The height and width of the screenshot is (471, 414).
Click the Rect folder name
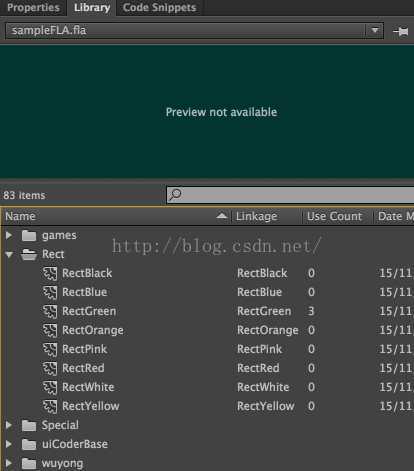click(53, 254)
